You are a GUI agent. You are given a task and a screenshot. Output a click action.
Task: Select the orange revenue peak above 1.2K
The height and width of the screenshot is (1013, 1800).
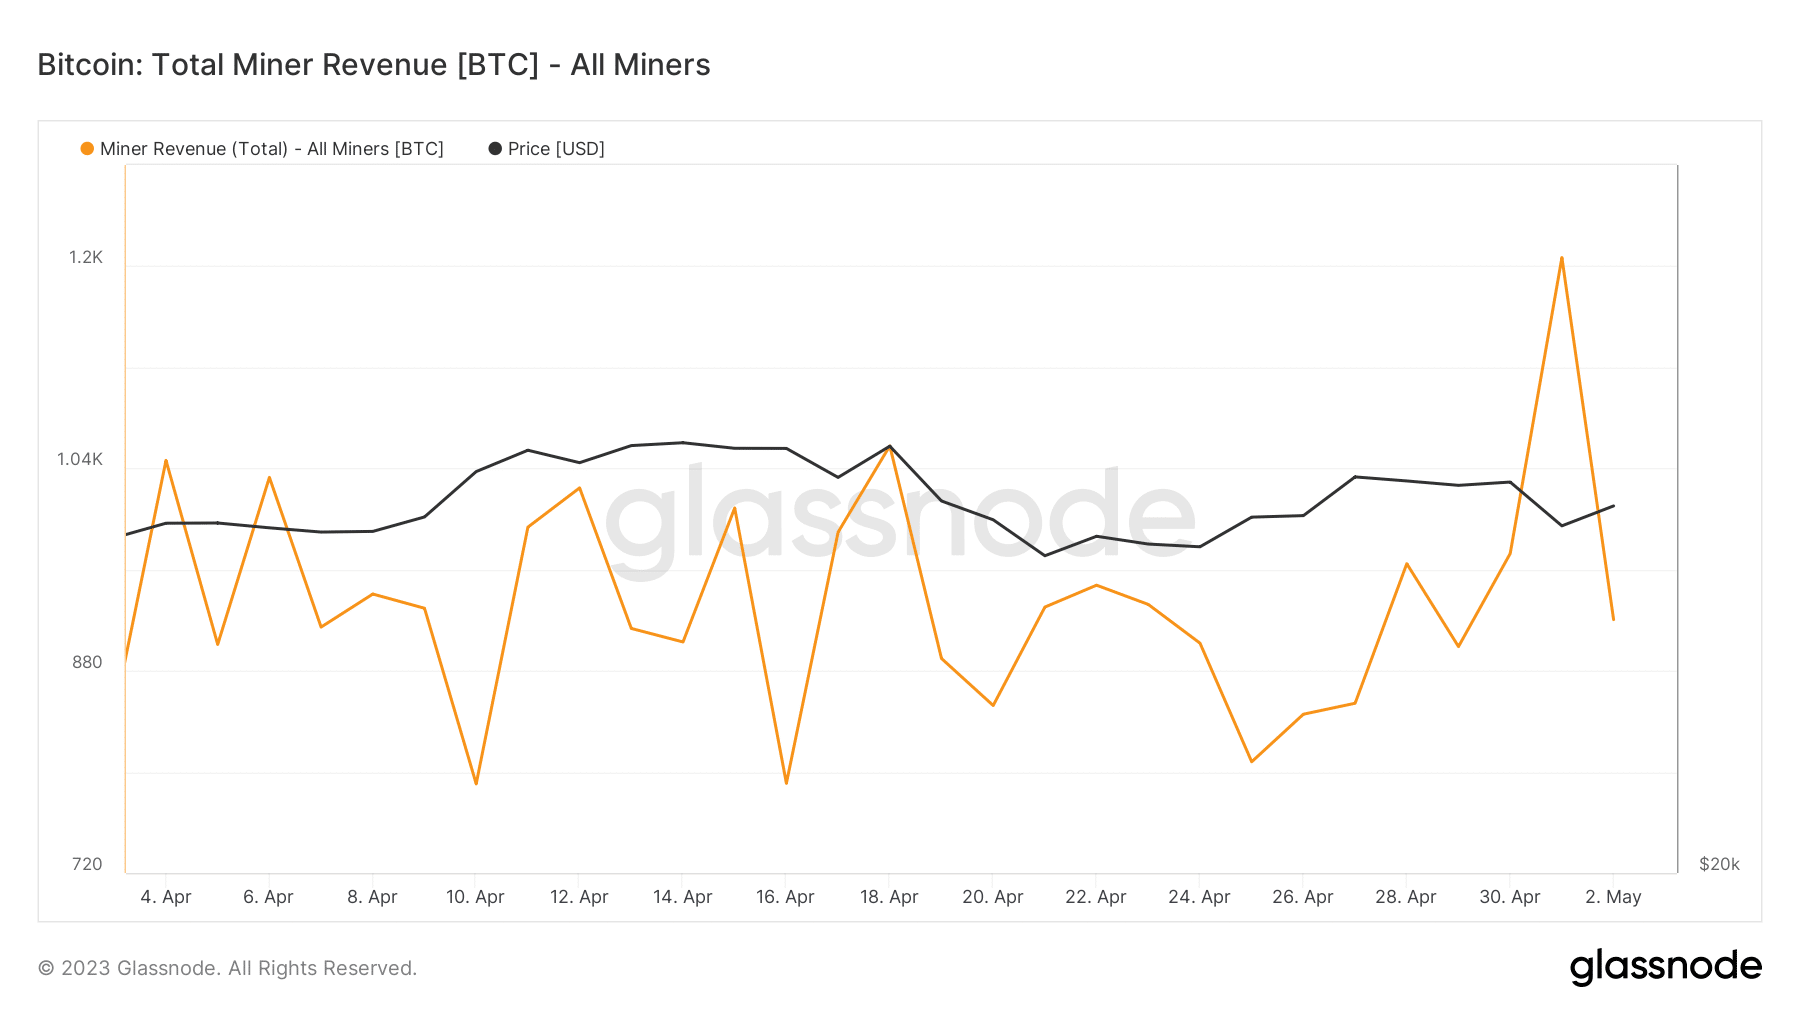pos(1561,258)
